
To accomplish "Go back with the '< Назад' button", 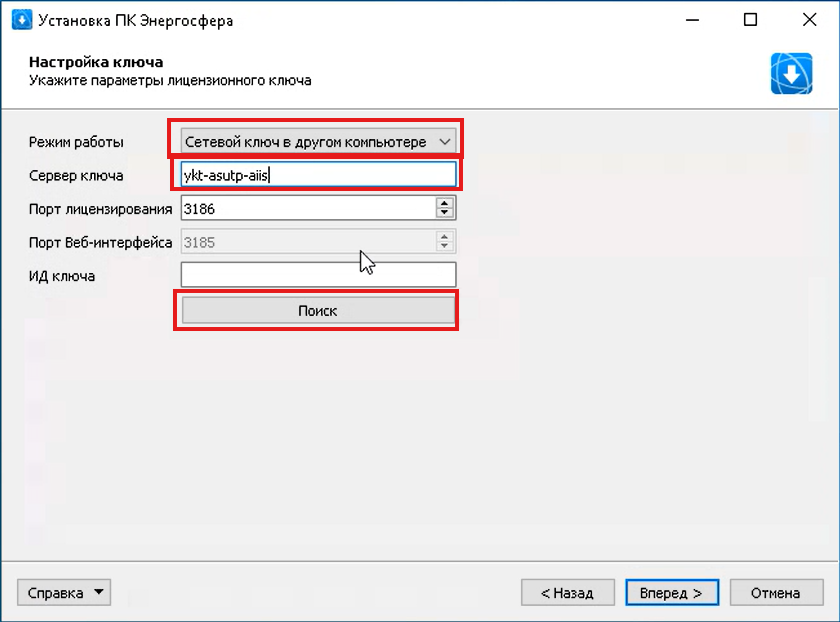I will pos(568,593).
